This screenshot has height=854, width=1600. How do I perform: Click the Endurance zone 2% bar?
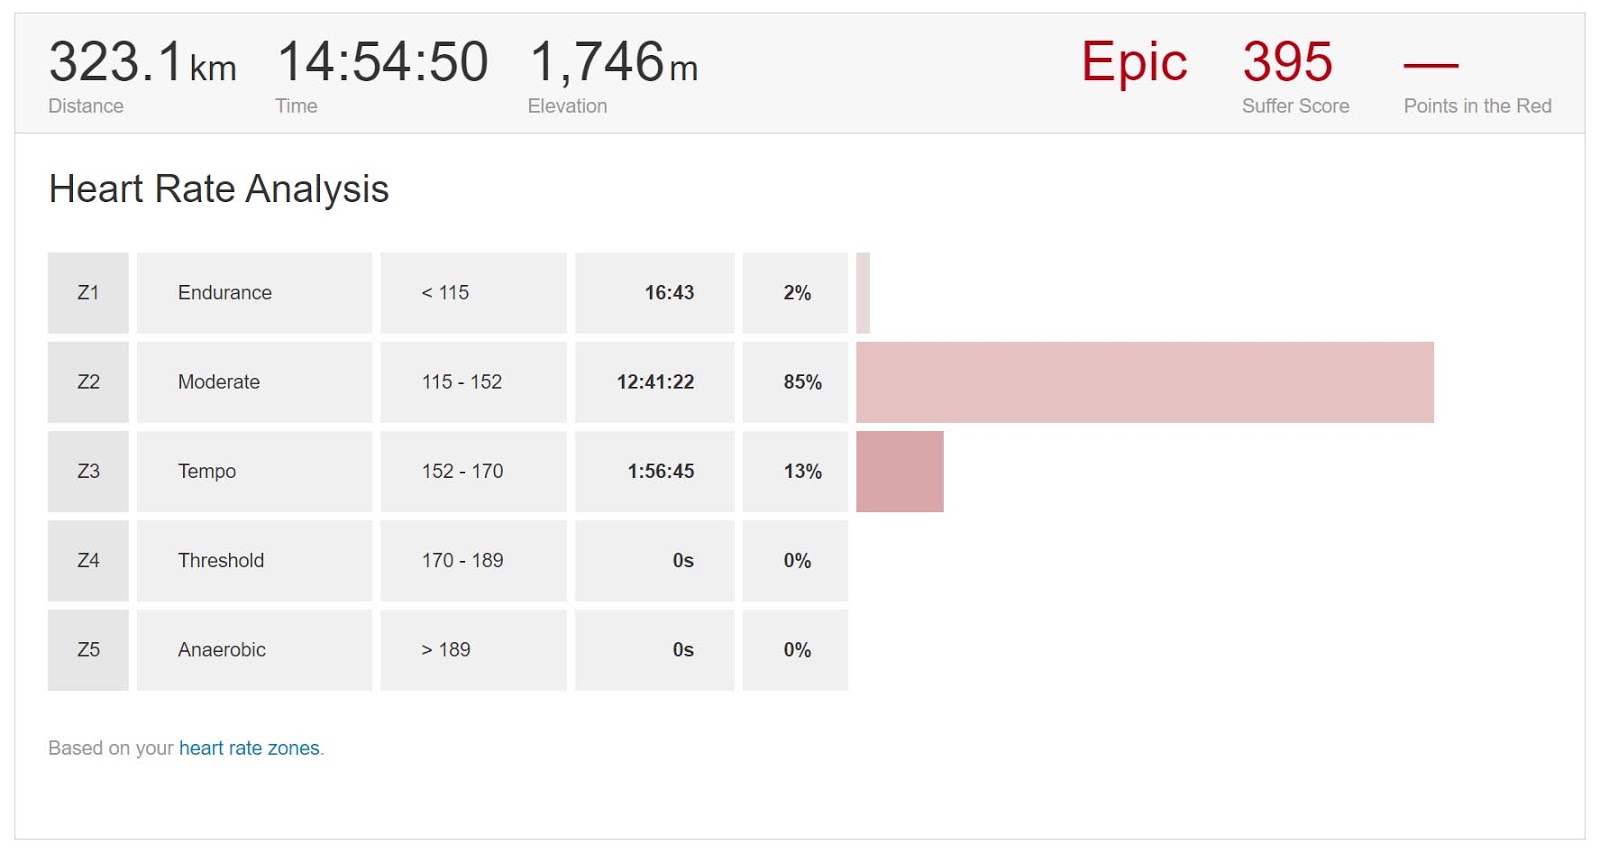863,292
